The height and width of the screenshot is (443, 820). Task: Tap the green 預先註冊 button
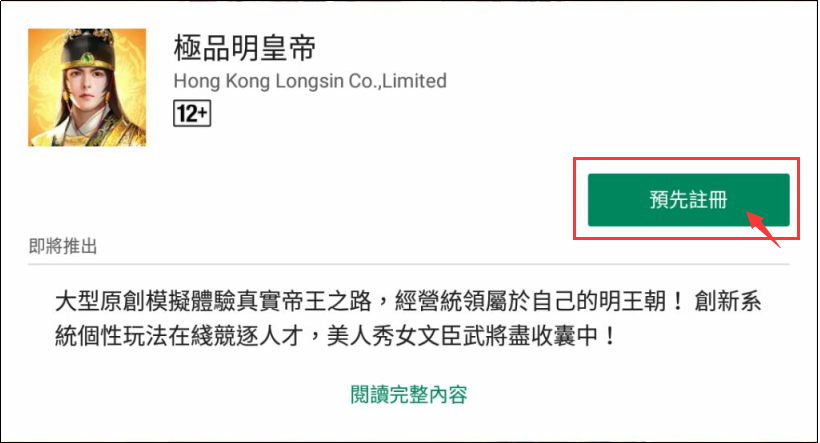click(x=688, y=200)
